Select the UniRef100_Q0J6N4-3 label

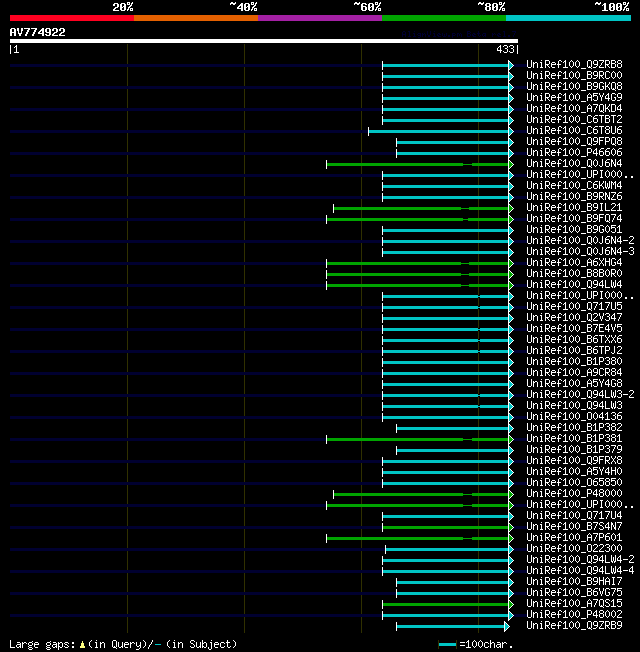581,252
